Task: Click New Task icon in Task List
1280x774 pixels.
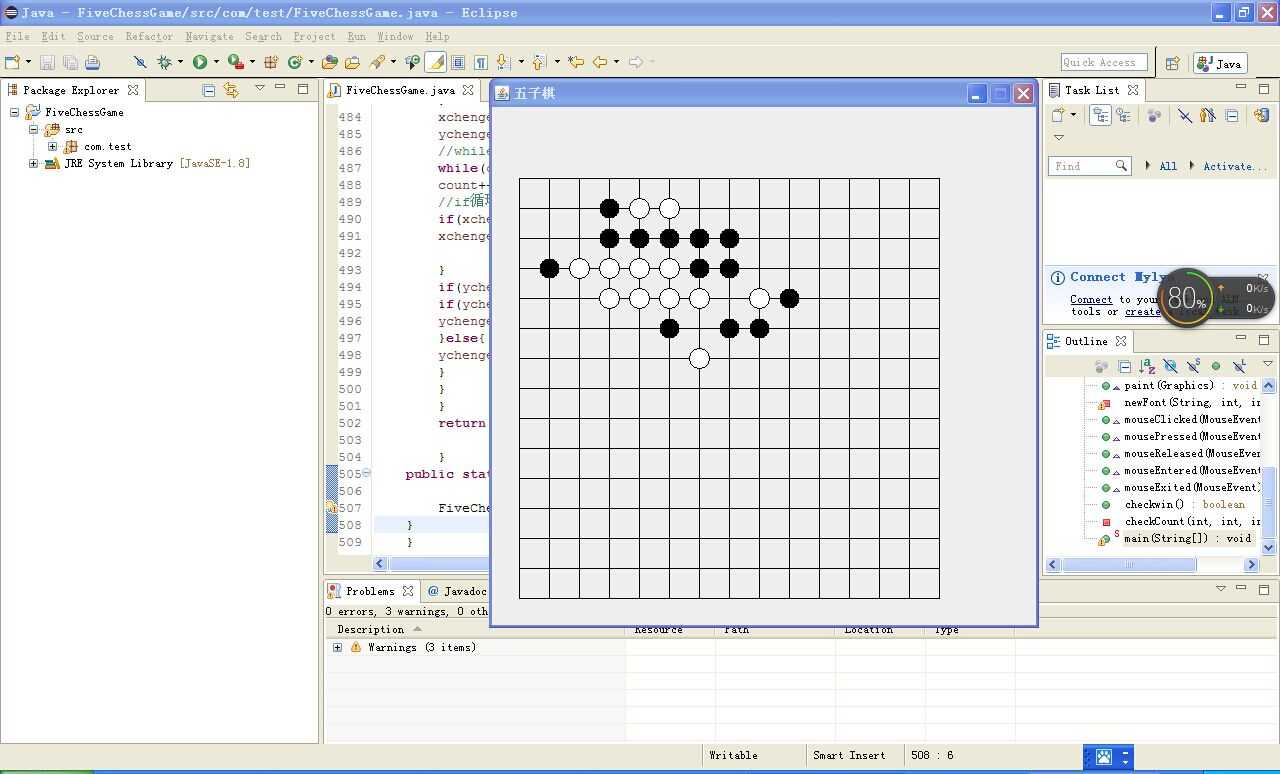Action: tap(1059, 115)
